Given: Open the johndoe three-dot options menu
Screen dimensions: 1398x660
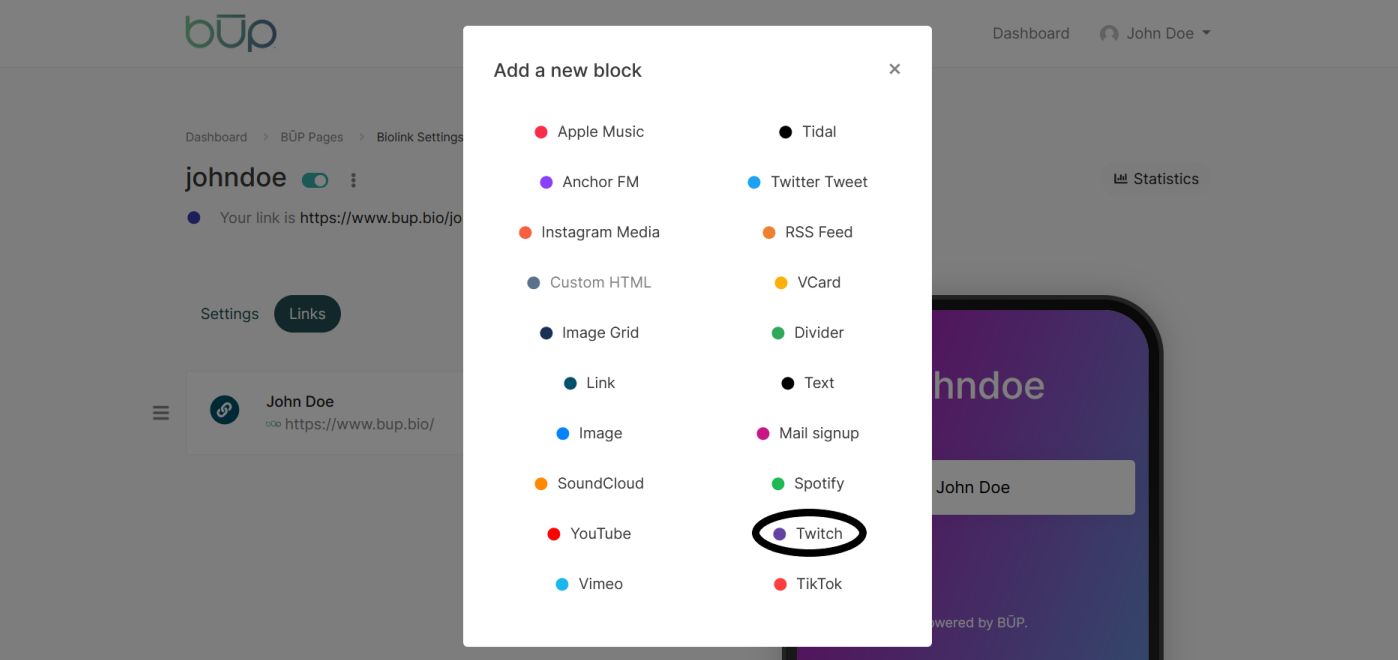Looking at the screenshot, I should [x=353, y=180].
